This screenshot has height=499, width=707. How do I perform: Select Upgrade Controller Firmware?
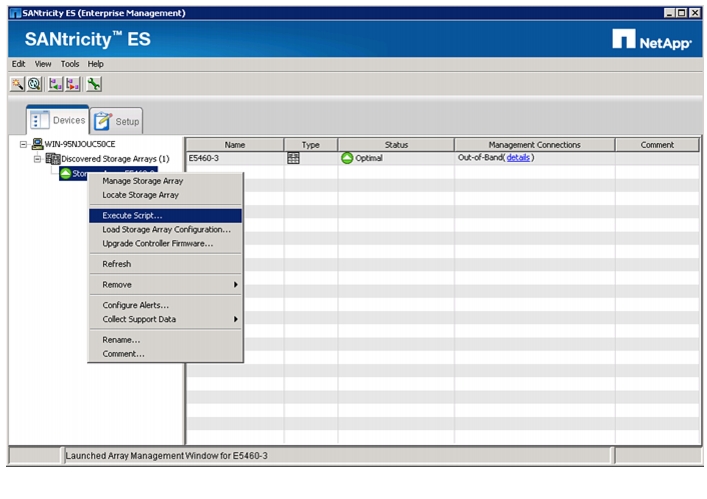[x=165, y=243]
